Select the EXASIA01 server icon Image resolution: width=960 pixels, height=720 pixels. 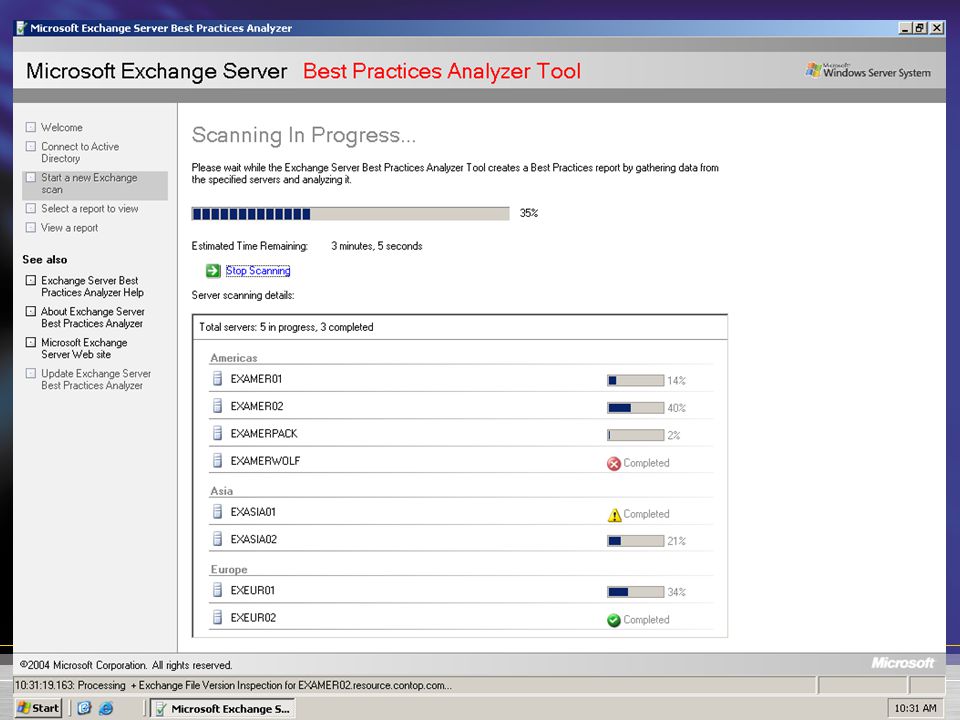(217, 511)
